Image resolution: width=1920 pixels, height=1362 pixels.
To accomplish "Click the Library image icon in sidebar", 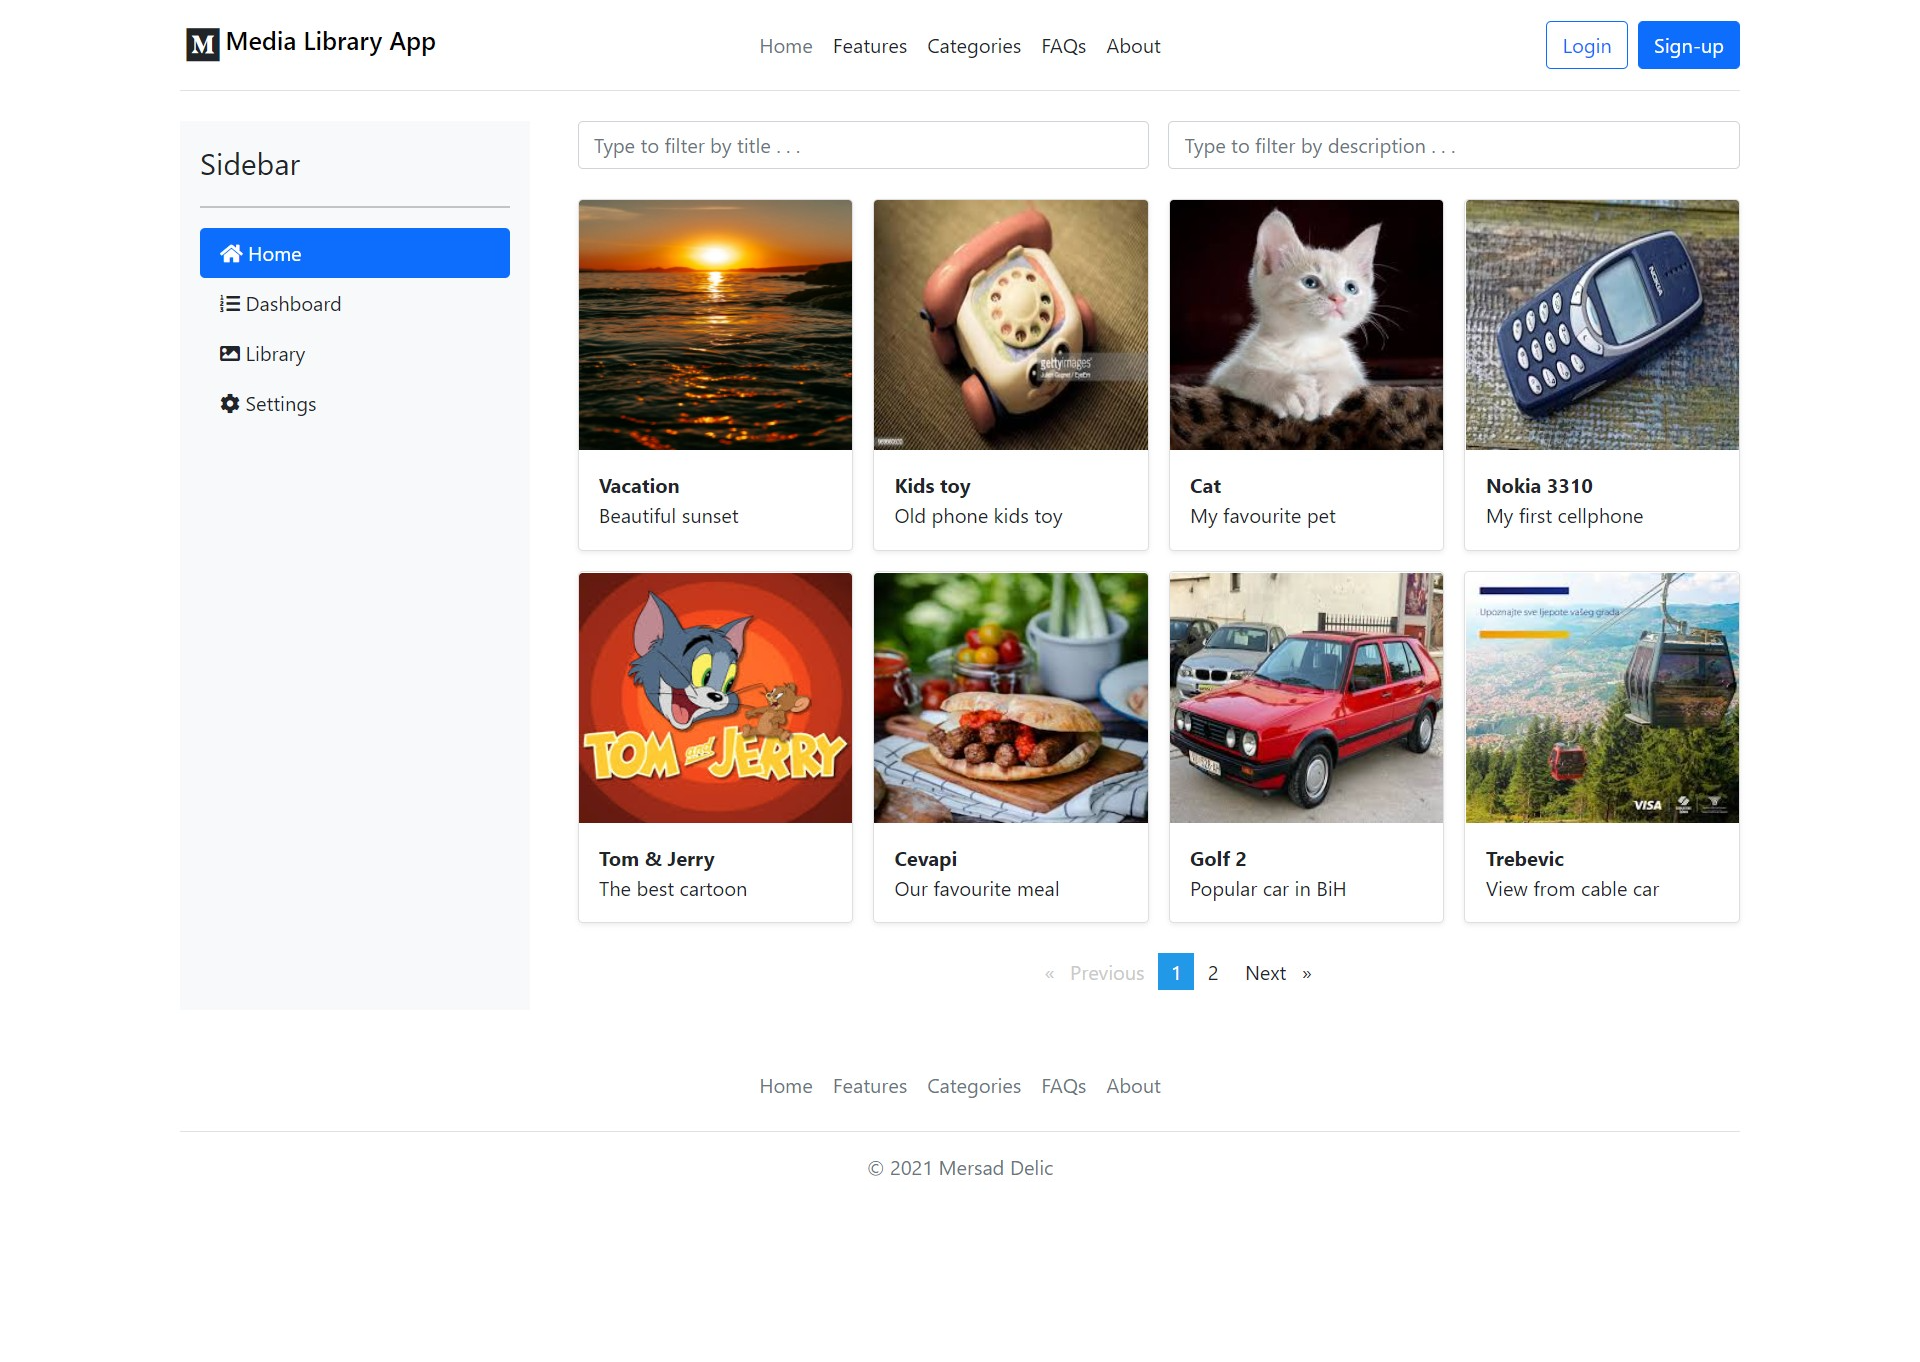I will pos(229,353).
